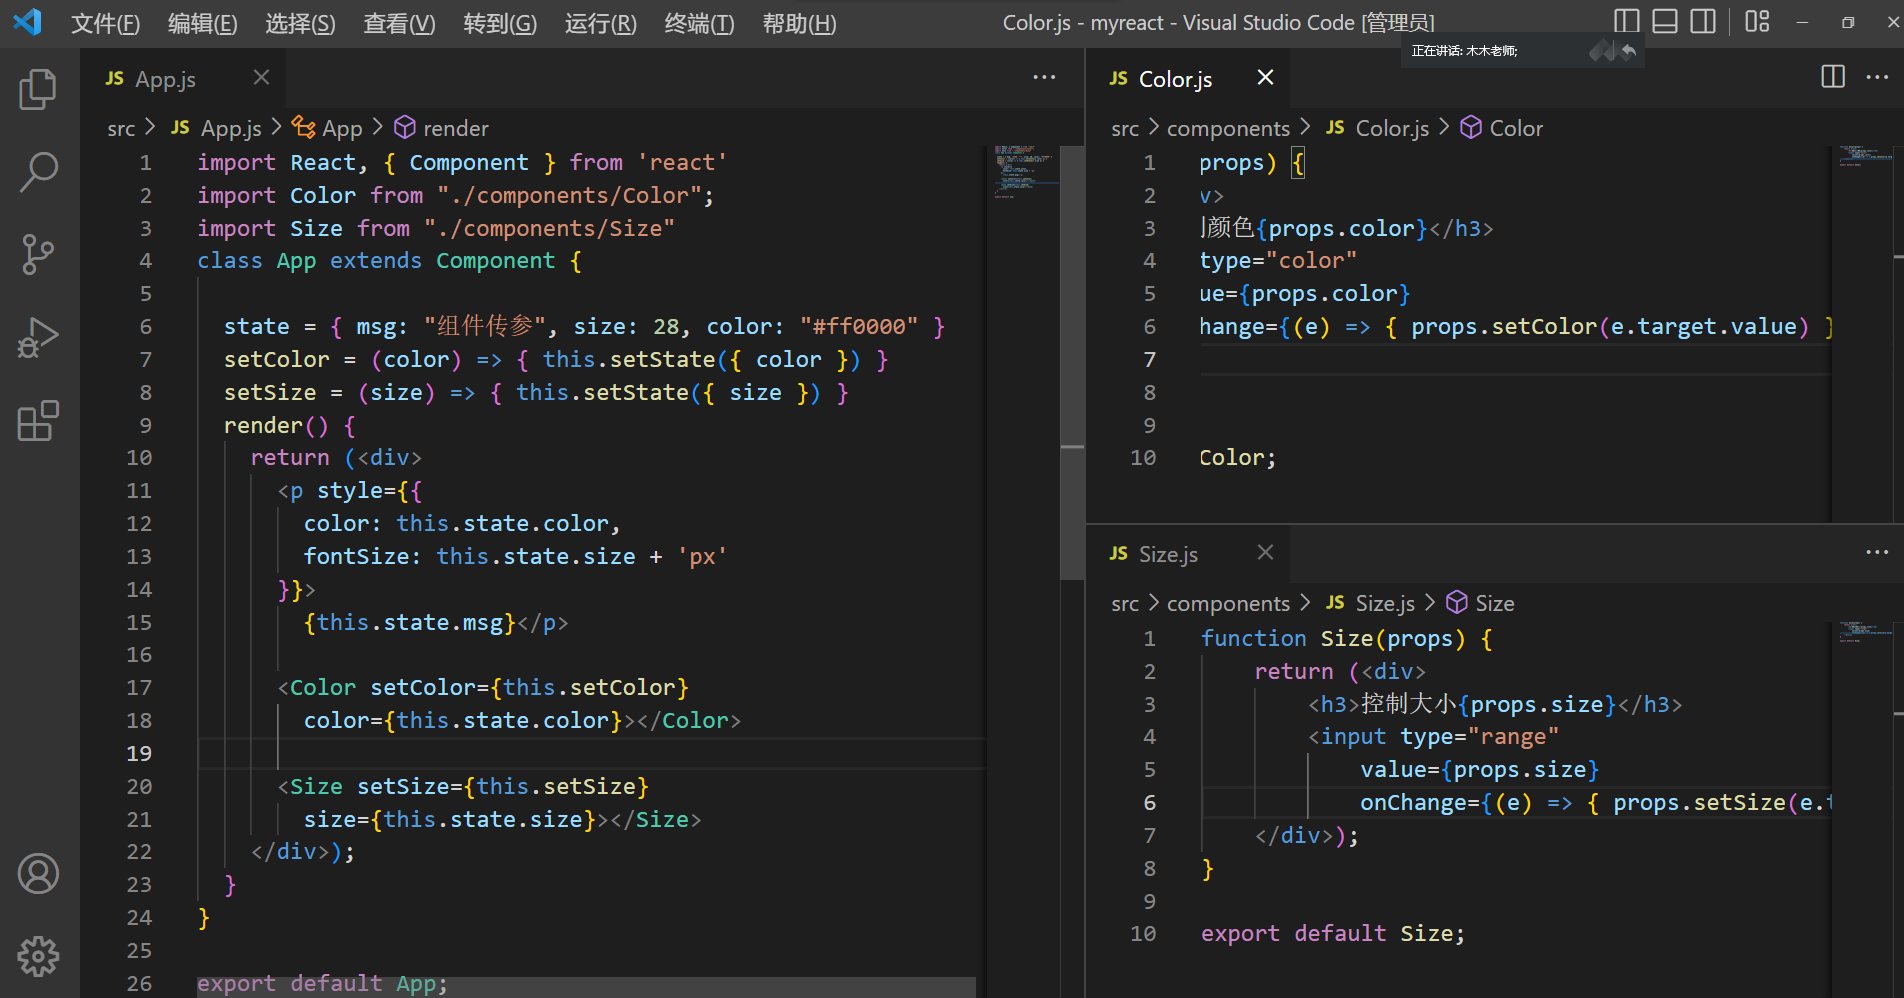Screen dimensions: 1904x998
Task: Click the App.js vertical scrollbar
Action: tap(1072, 363)
